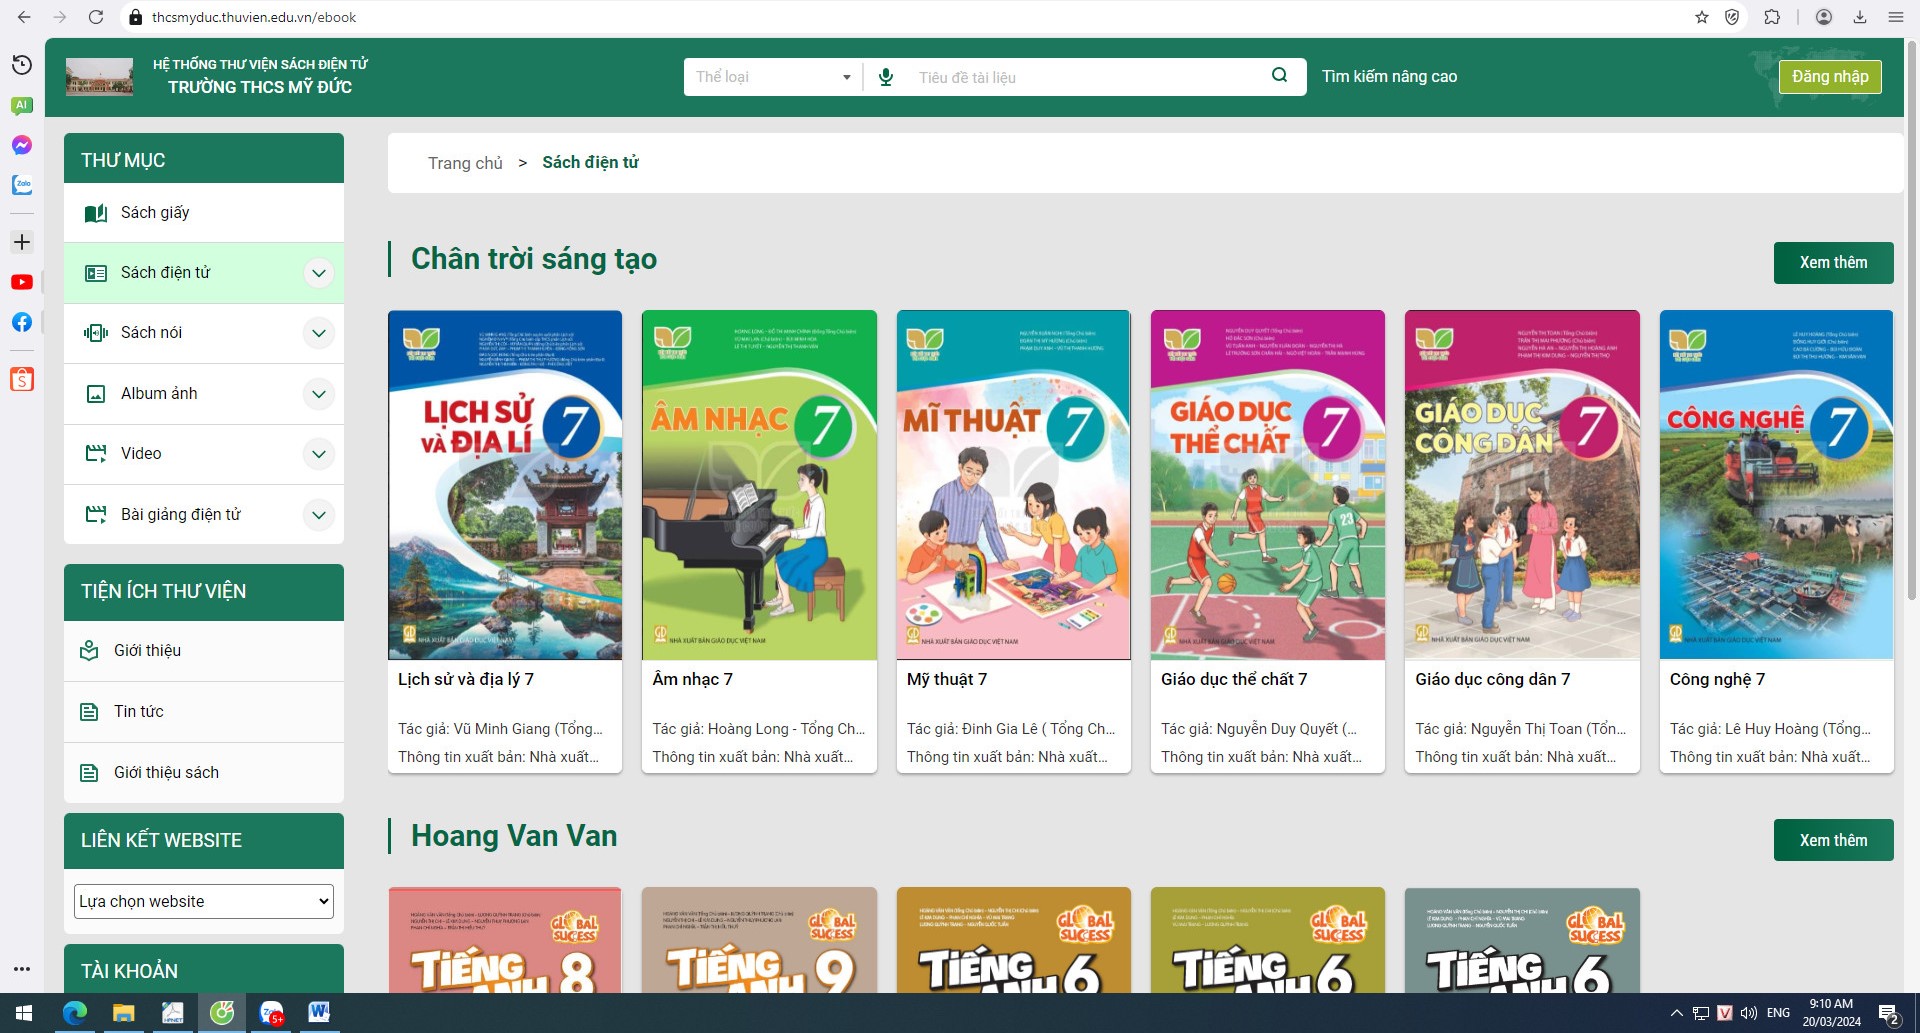This screenshot has width=1920, height=1033.
Task: Open the Lịch sử và Địa lí 7 cover
Action: [x=505, y=485]
